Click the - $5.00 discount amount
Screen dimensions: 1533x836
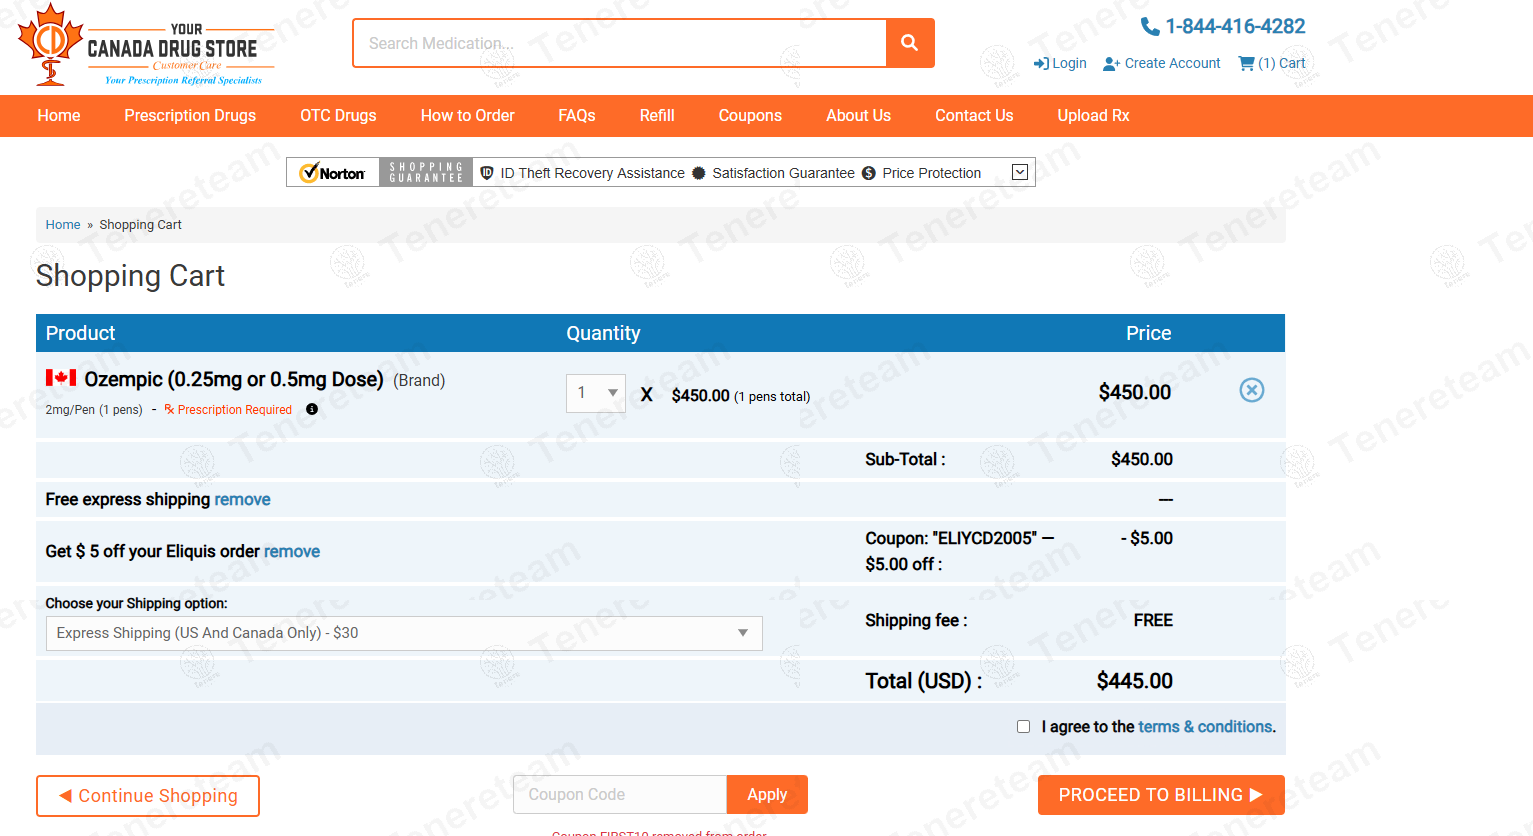coord(1147,538)
